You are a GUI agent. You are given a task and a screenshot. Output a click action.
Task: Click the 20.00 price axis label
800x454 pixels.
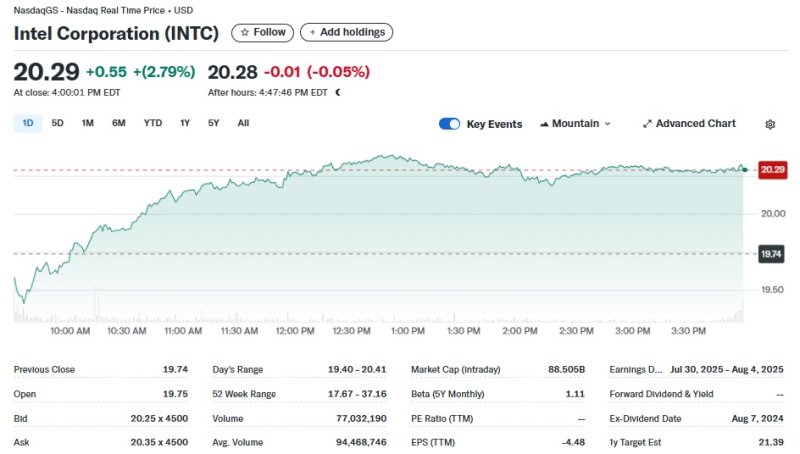[773, 214]
